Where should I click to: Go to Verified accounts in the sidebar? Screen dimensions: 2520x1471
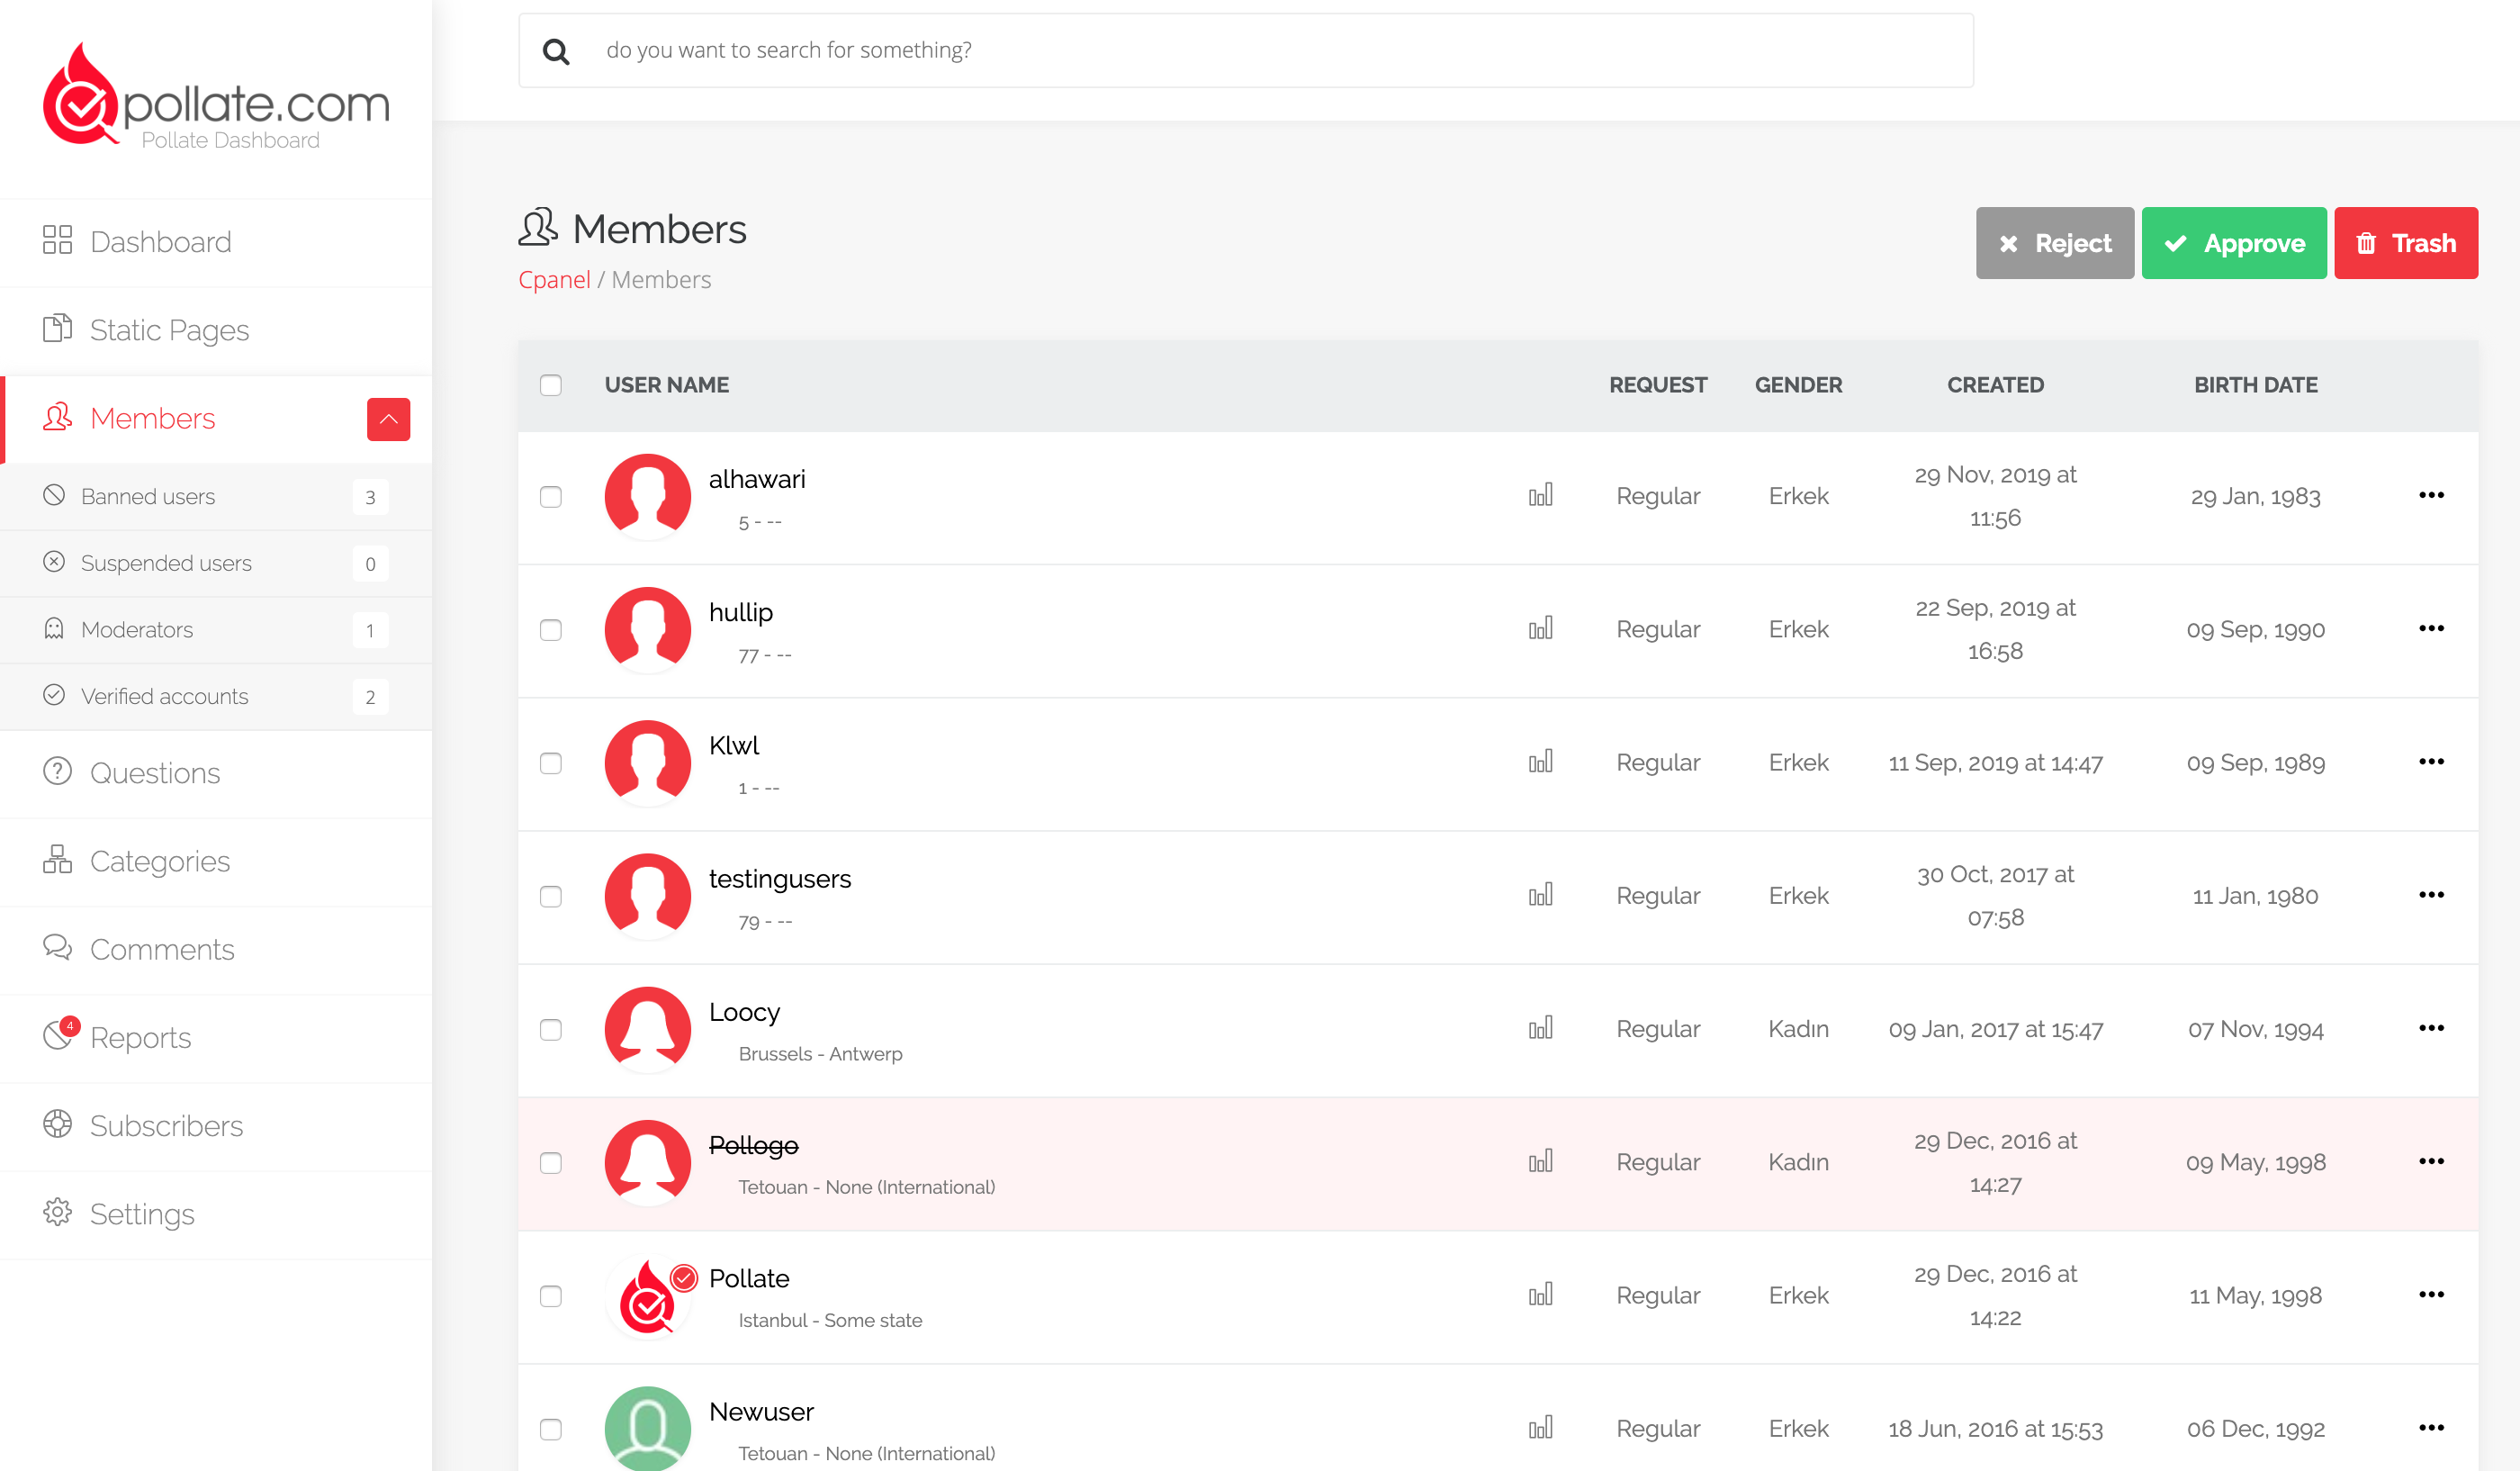(164, 696)
